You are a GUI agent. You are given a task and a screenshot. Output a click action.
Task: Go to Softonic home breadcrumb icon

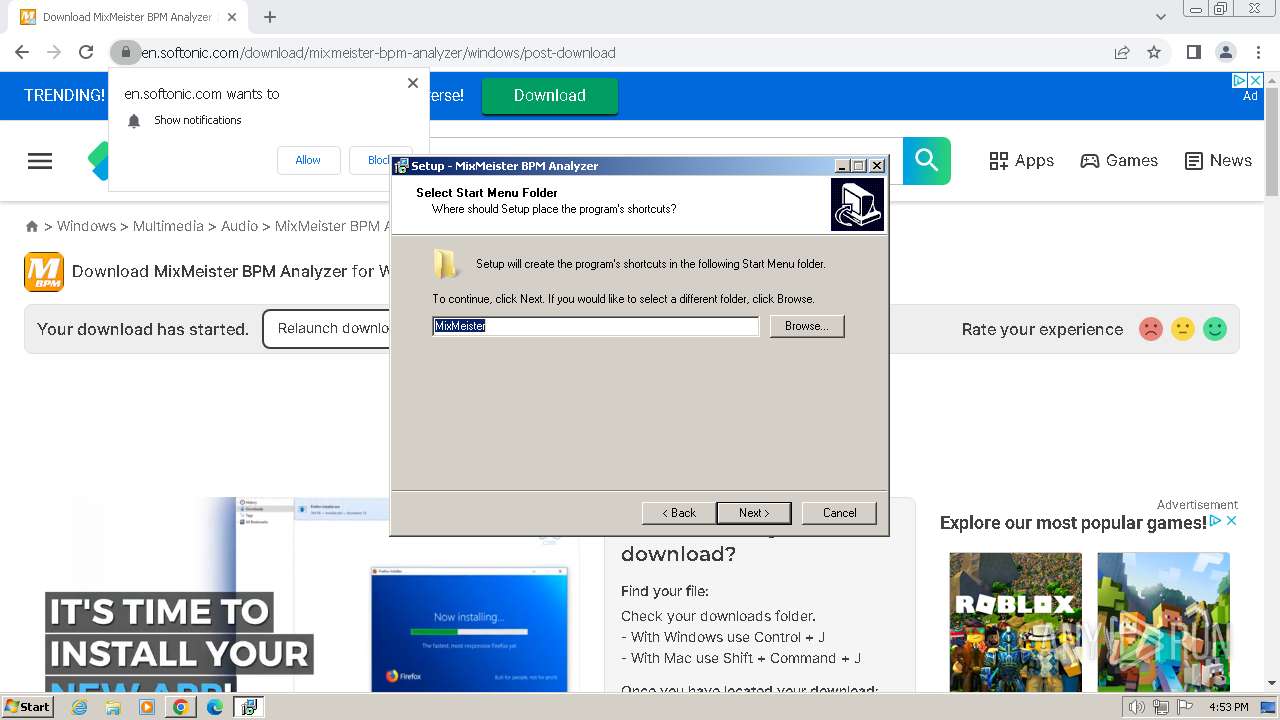pos(32,227)
